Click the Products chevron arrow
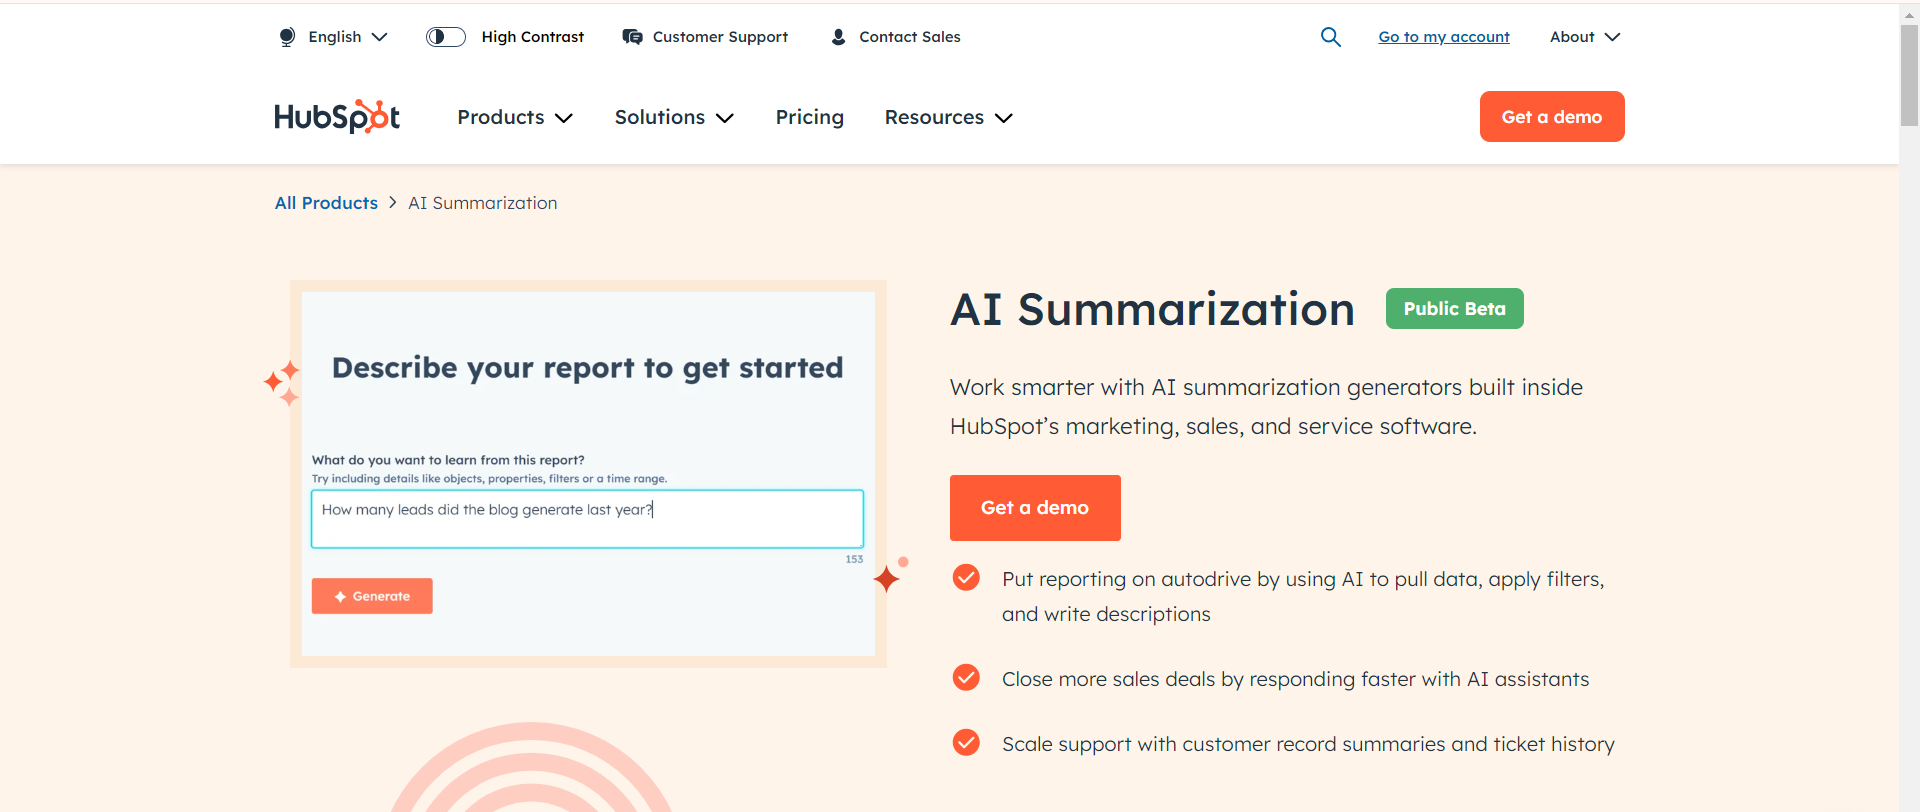The height and width of the screenshot is (812, 1920). coord(564,118)
